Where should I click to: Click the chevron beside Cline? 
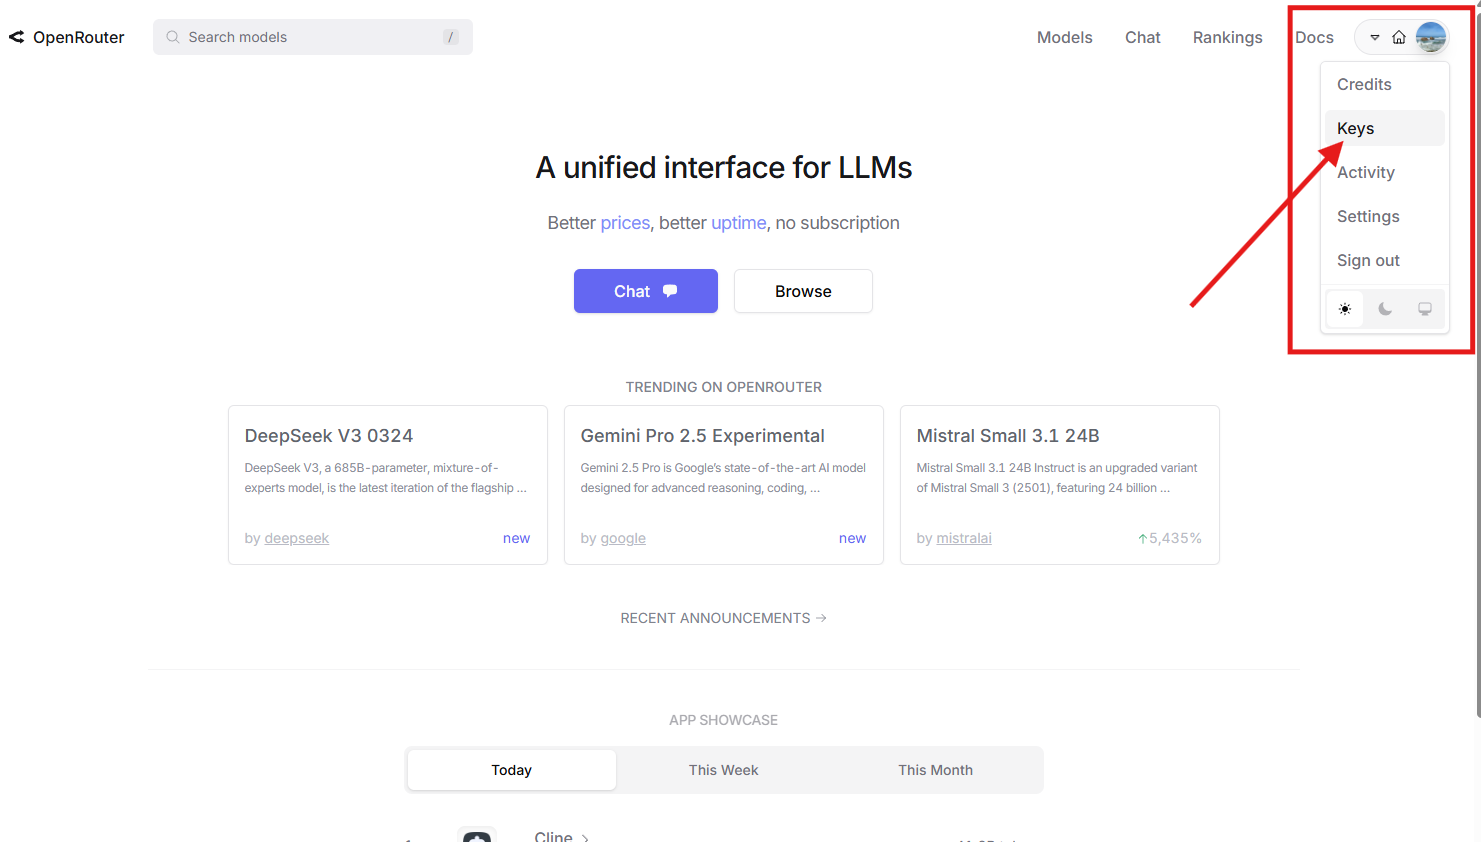click(x=585, y=838)
